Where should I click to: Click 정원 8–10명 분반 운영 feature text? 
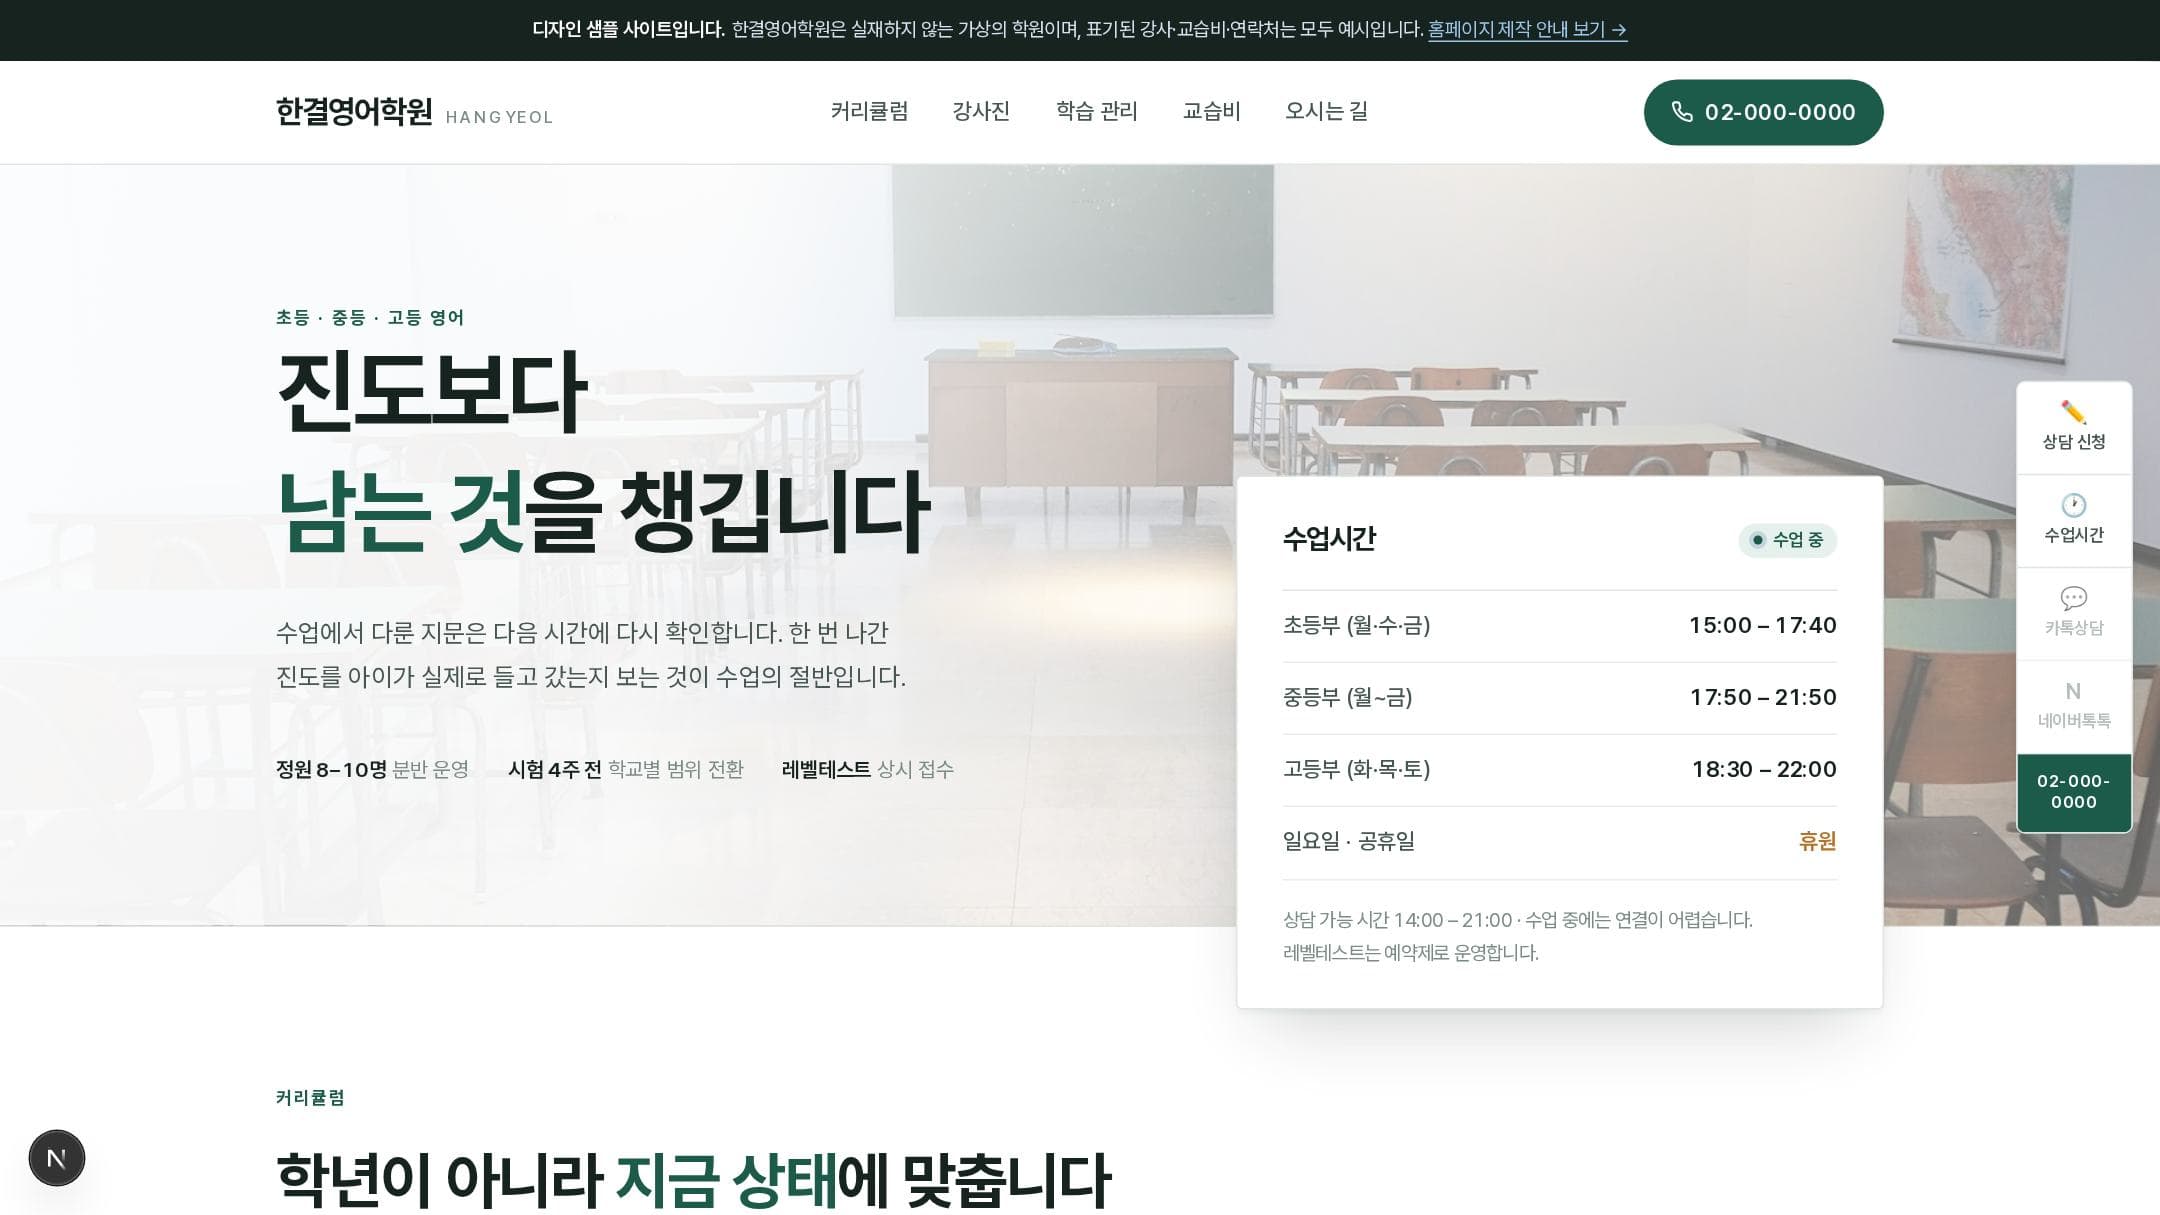[x=372, y=770]
